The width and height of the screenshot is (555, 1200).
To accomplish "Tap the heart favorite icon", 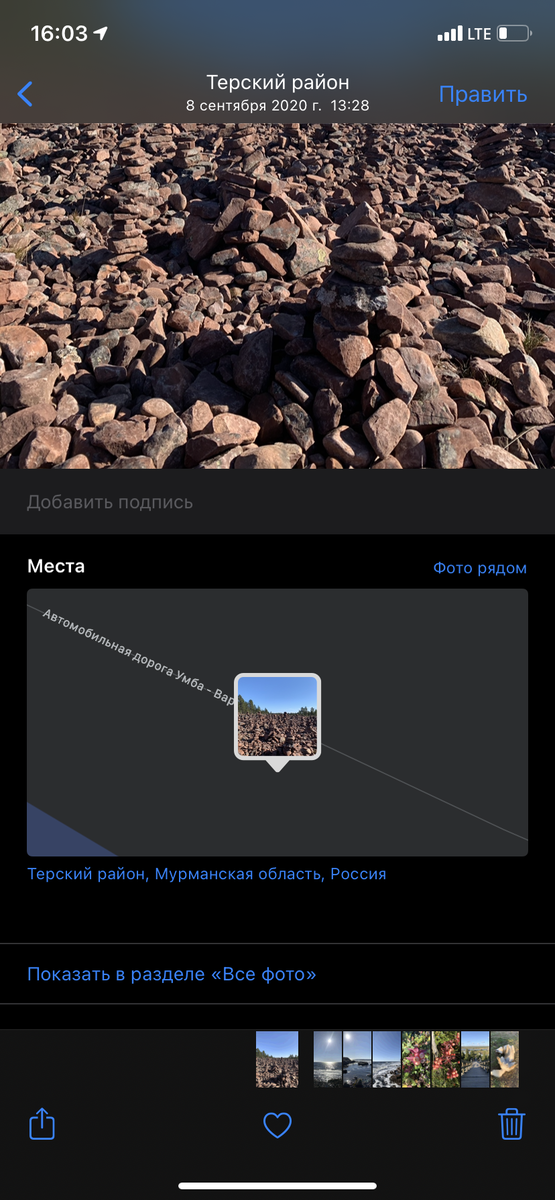I will (277, 1126).
